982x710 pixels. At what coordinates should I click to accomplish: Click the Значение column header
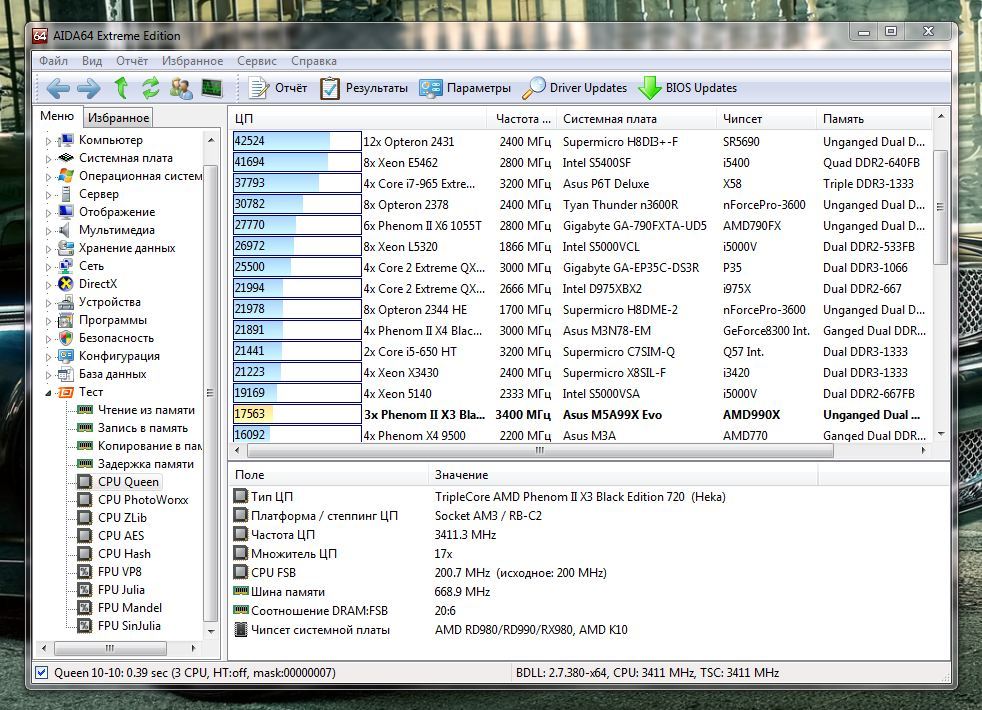[623, 475]
